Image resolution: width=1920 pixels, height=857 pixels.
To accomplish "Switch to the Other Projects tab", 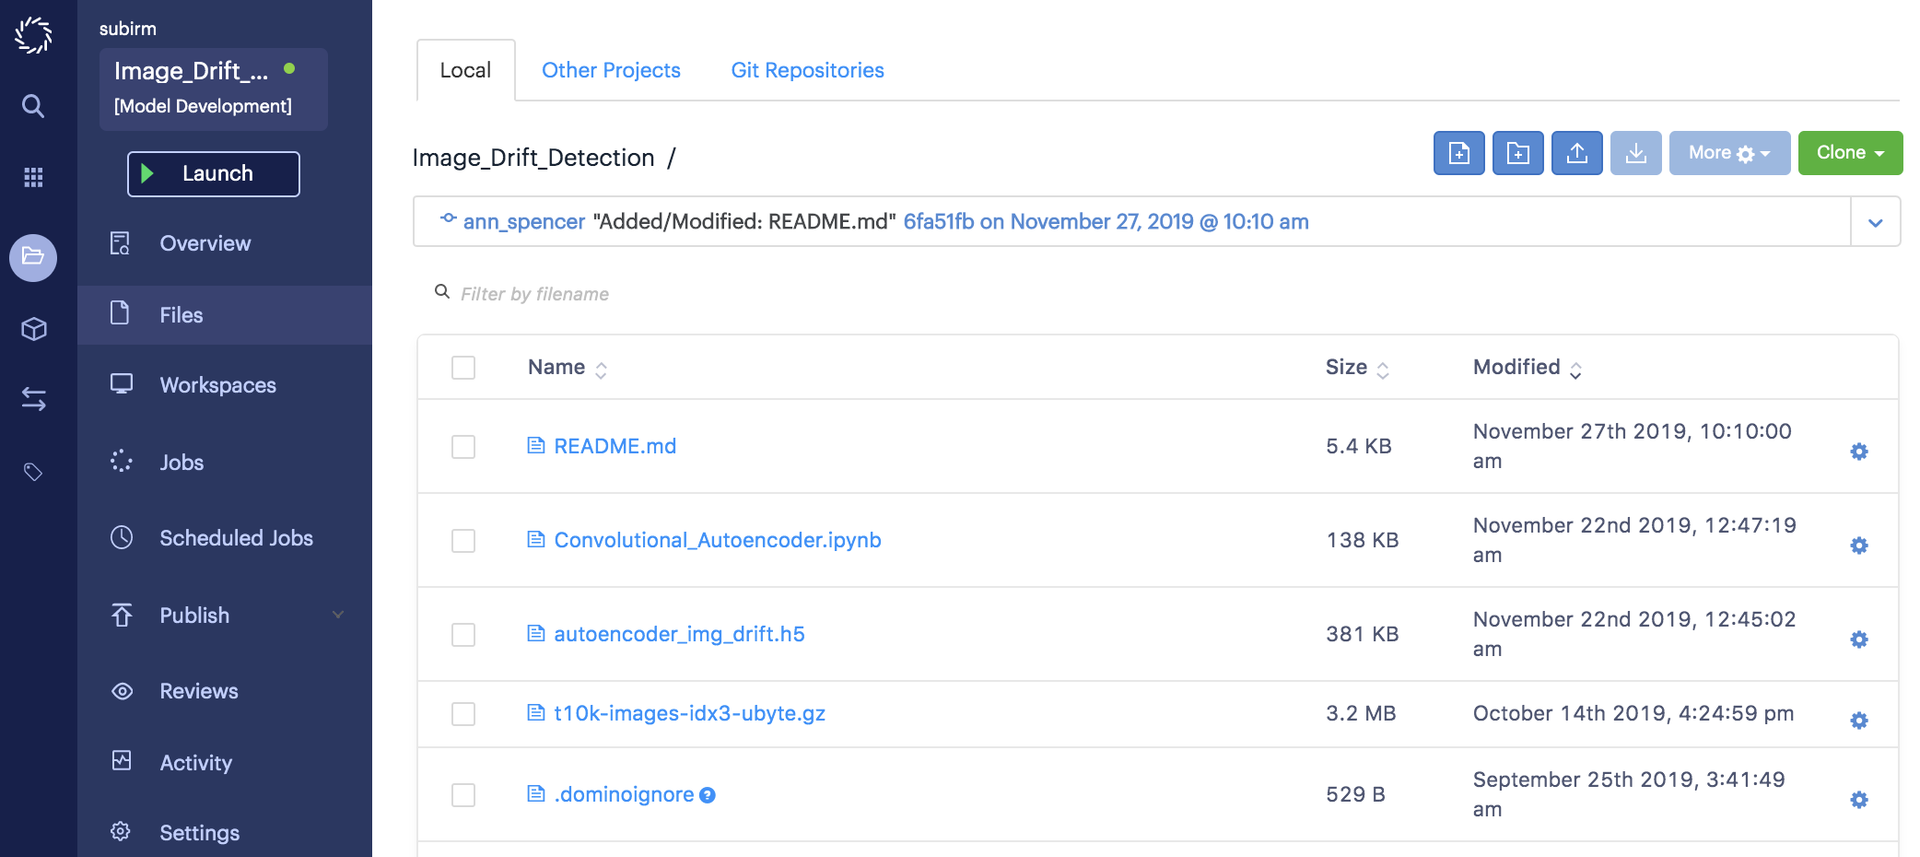I will (610, 70).
